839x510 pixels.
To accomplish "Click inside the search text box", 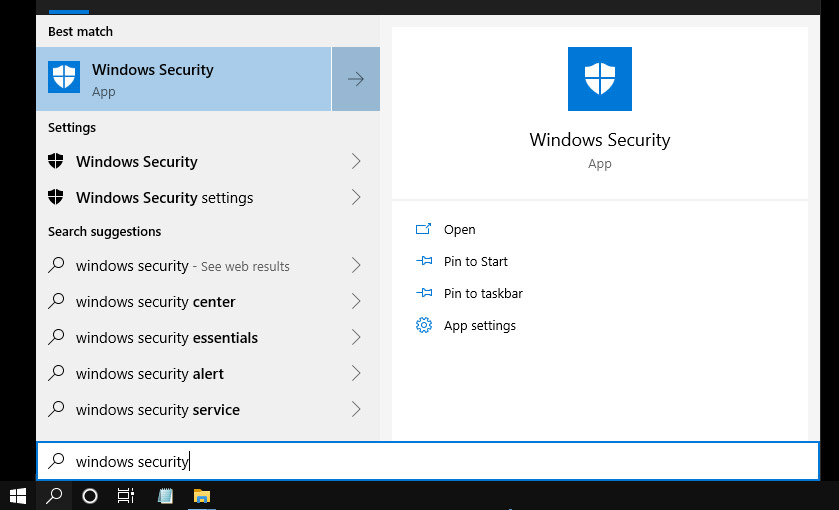I will (428, 461).
